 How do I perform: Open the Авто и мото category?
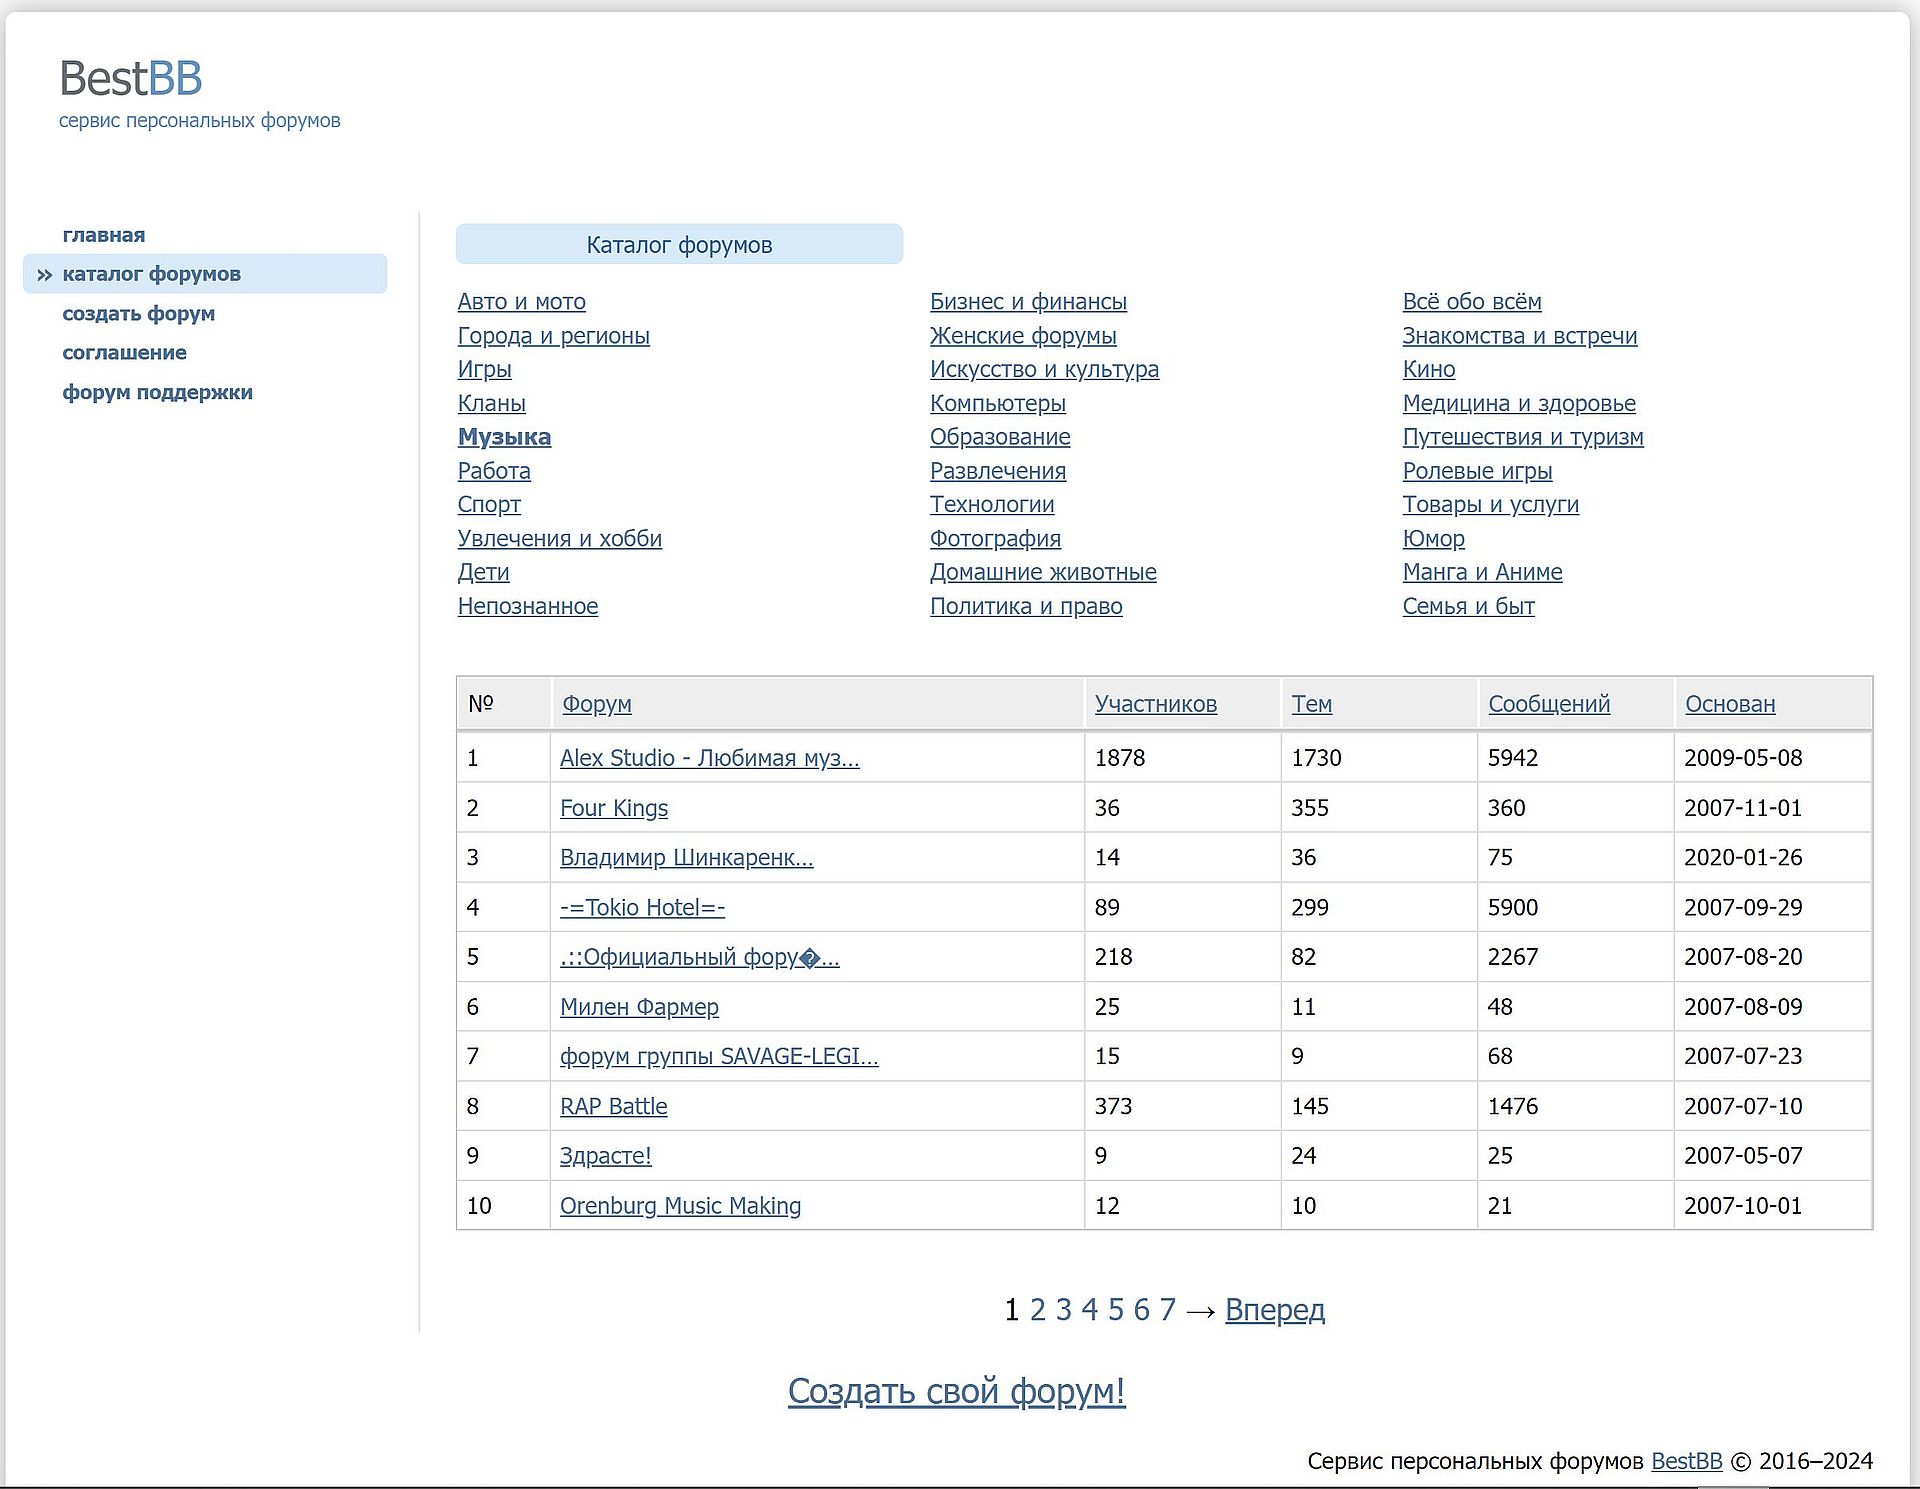[522, 301]
